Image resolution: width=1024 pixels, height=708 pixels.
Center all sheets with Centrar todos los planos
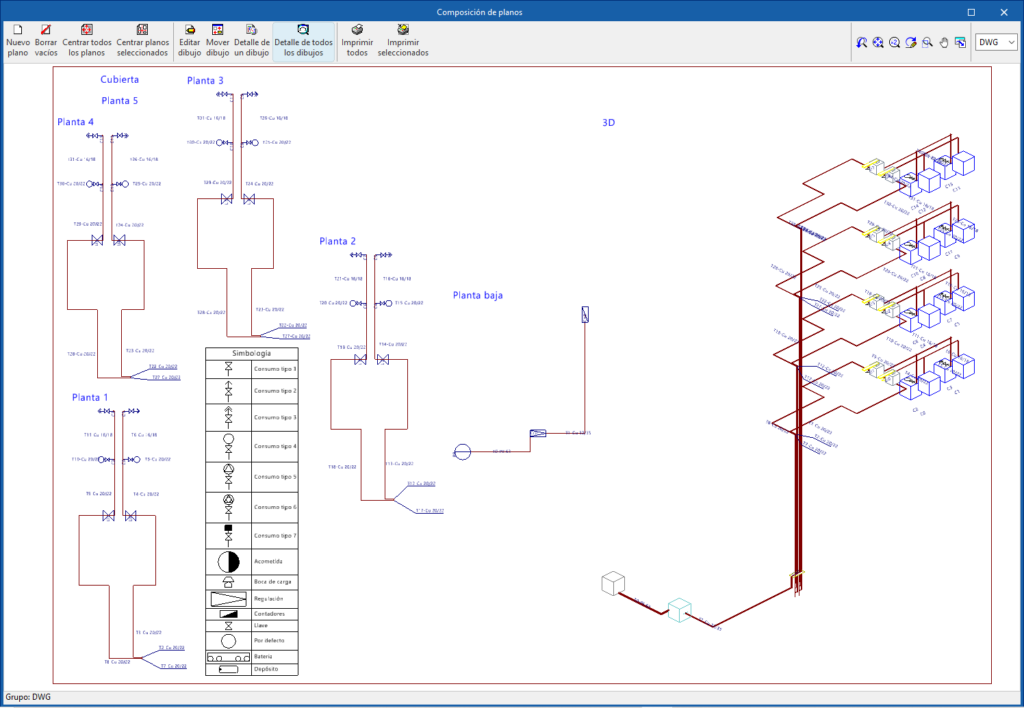(x=87, y=41)
